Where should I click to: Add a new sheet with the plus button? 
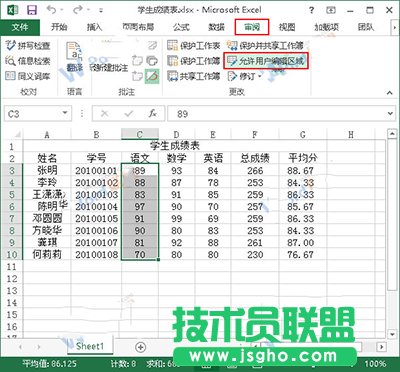pos(141,347)
